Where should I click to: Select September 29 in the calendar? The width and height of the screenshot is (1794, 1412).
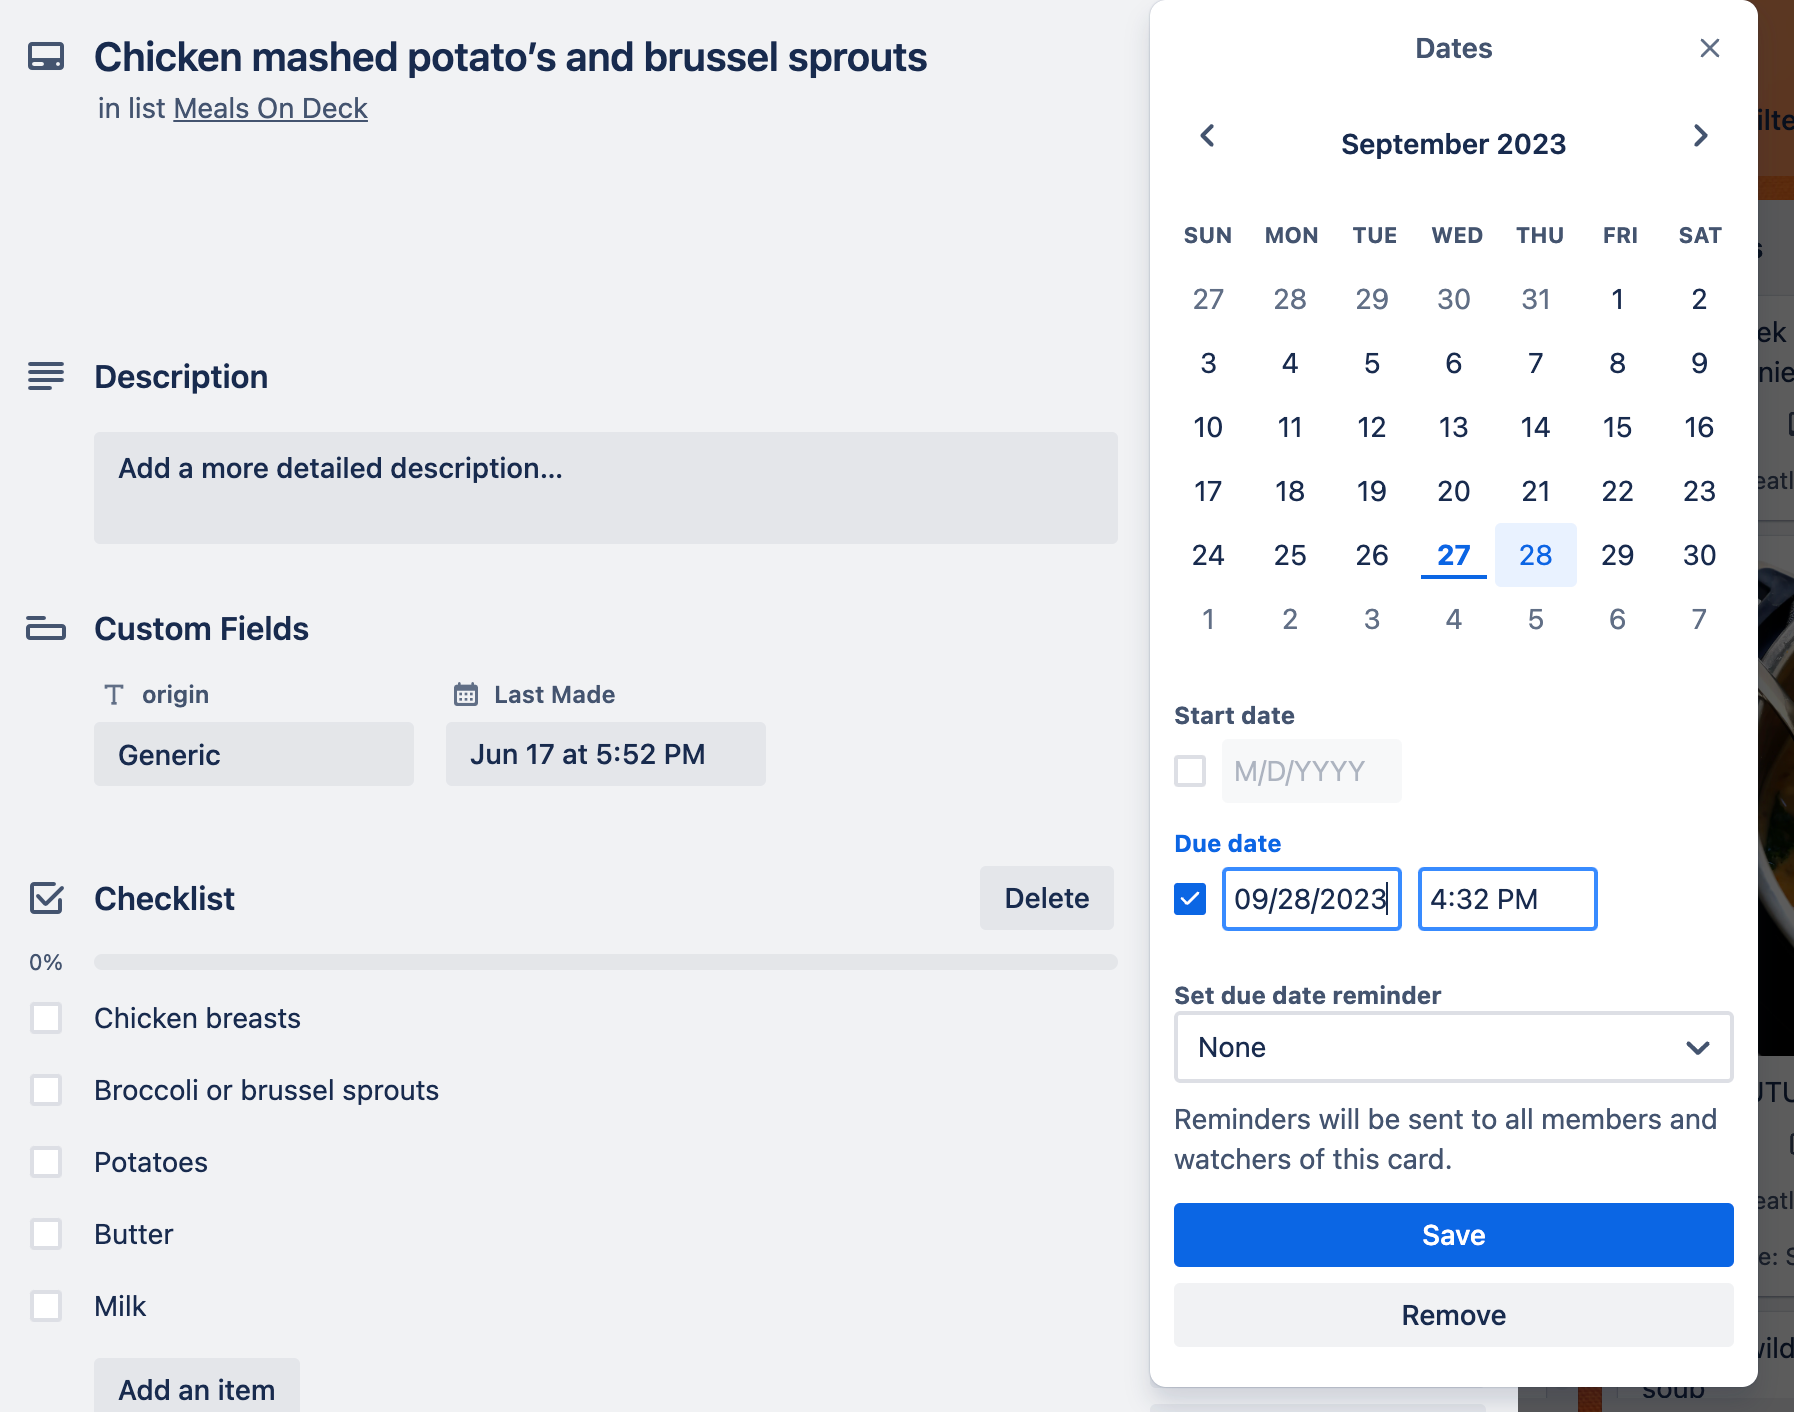1618,555
